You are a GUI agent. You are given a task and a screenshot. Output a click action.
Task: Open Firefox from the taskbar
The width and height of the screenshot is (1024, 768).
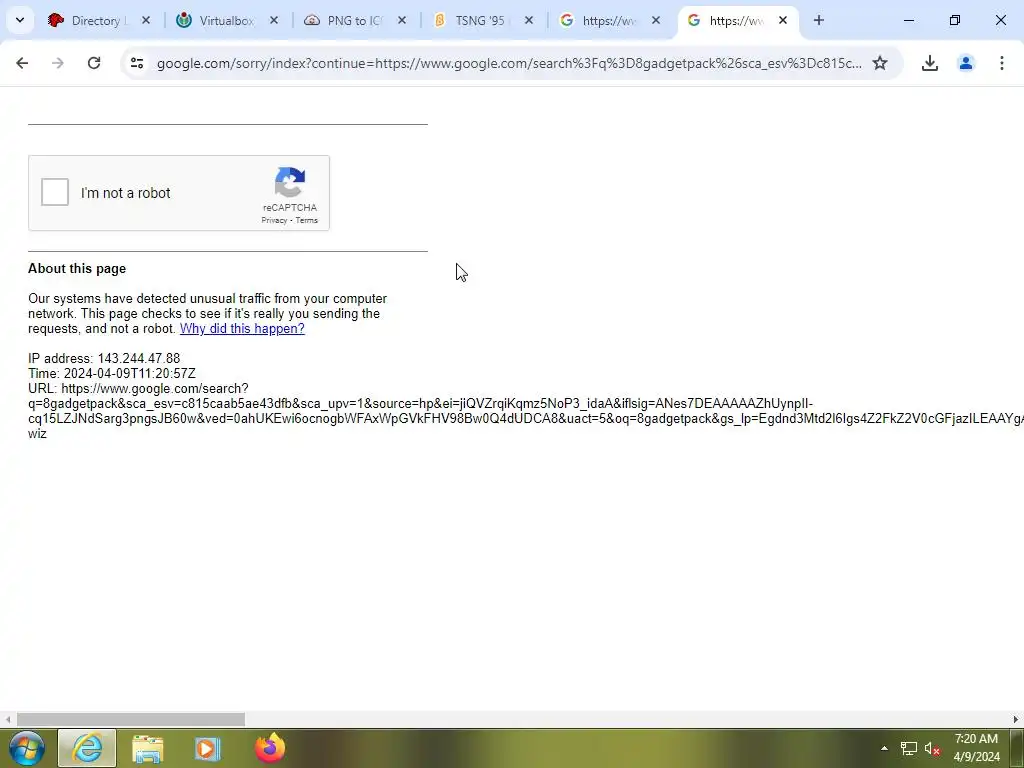click(x=270, y=748)
